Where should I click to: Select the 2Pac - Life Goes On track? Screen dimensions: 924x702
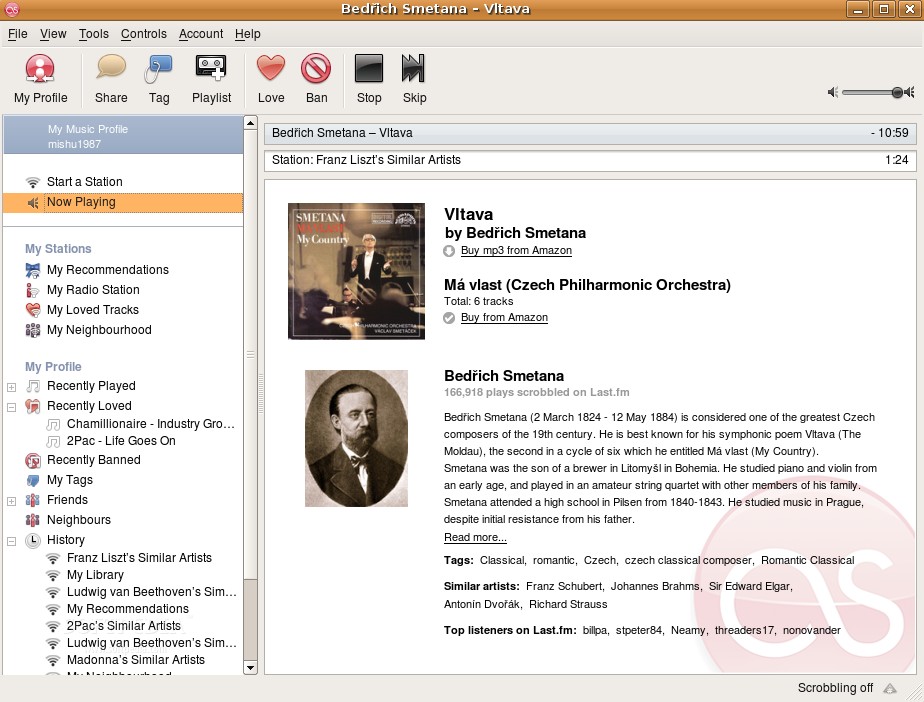[121, 441]
